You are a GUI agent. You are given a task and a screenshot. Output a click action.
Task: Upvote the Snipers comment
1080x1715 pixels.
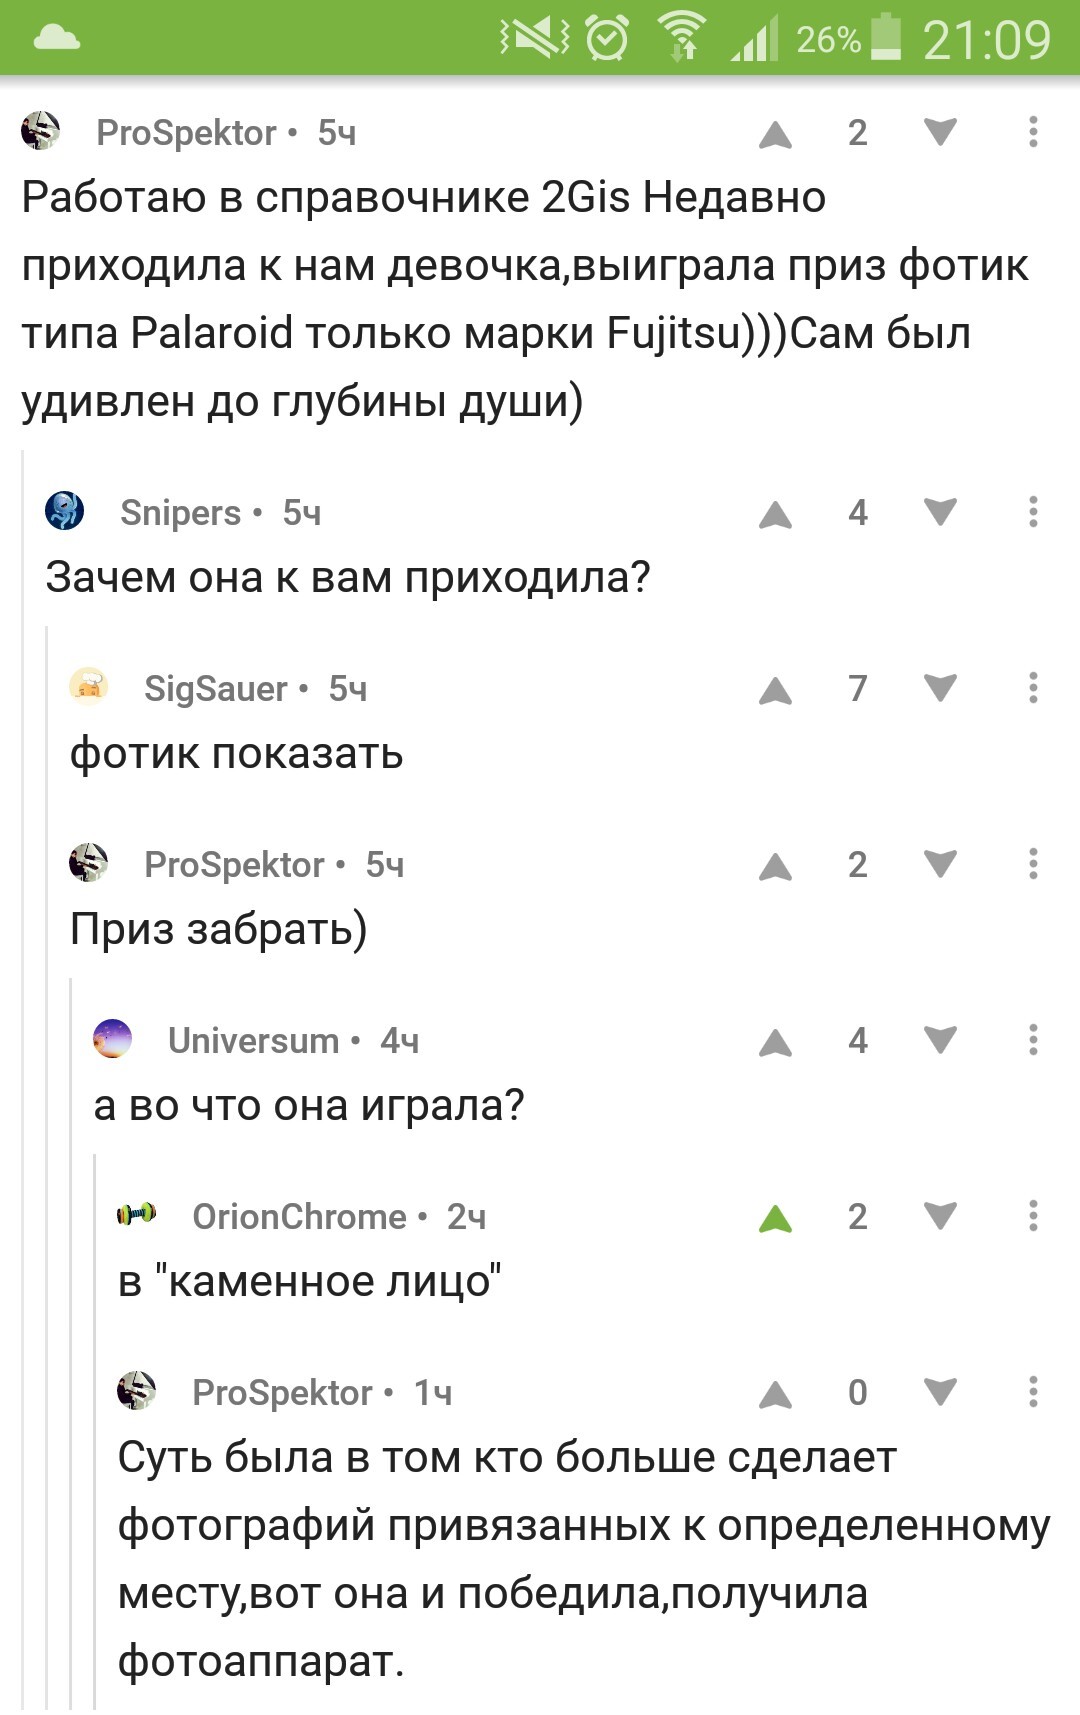(x=775, y=515)
